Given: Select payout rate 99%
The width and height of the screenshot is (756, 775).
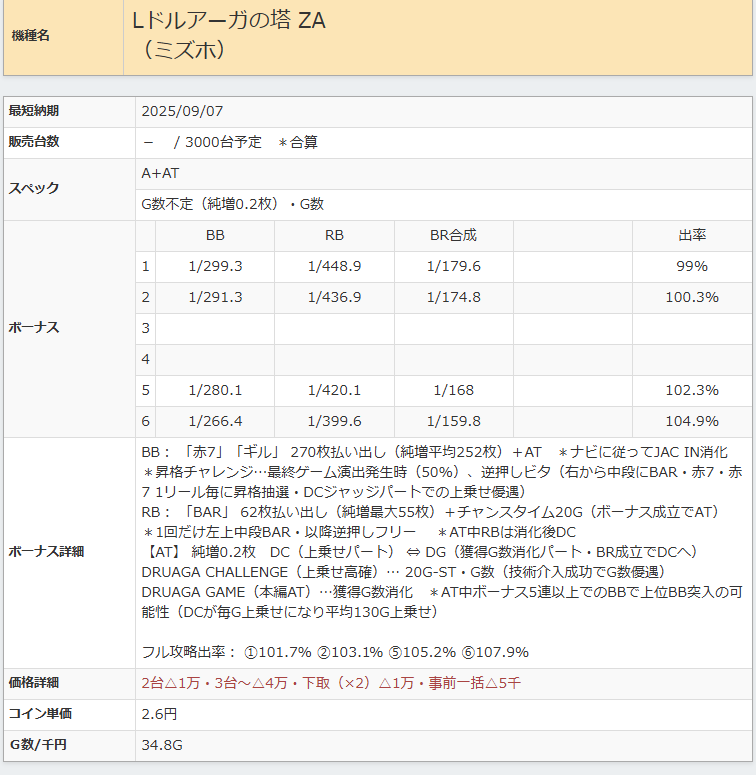Looking at the screenshot, I should [692, 266].
